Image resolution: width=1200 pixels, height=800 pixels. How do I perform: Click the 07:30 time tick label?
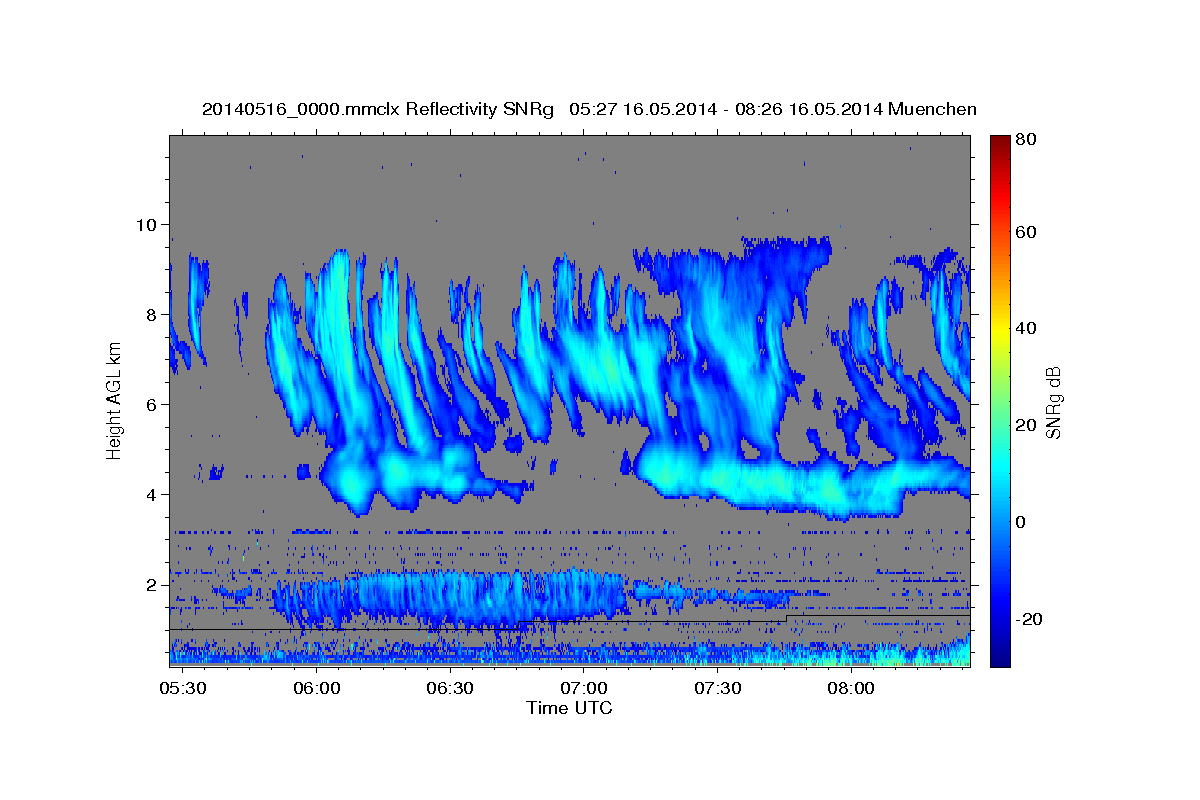[718, 689]
